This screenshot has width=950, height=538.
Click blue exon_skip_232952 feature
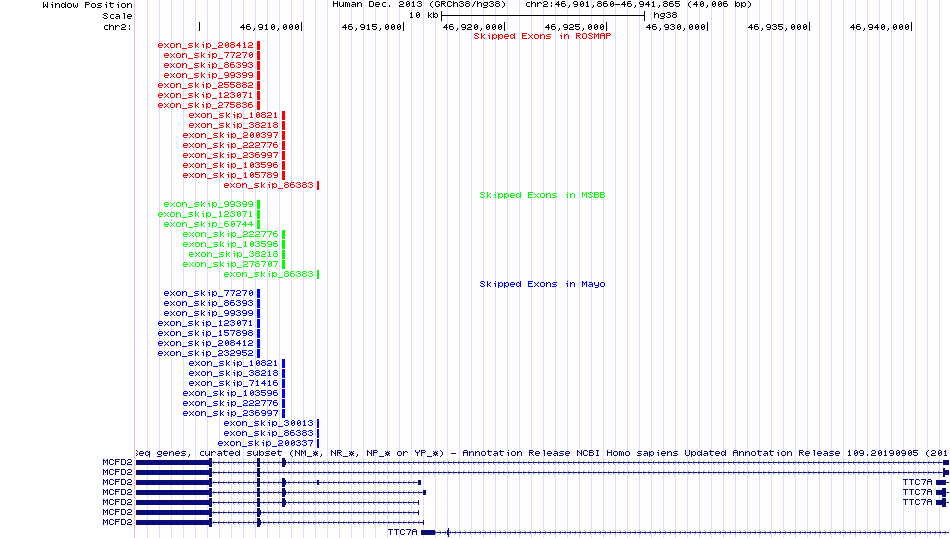coord(205,354)
